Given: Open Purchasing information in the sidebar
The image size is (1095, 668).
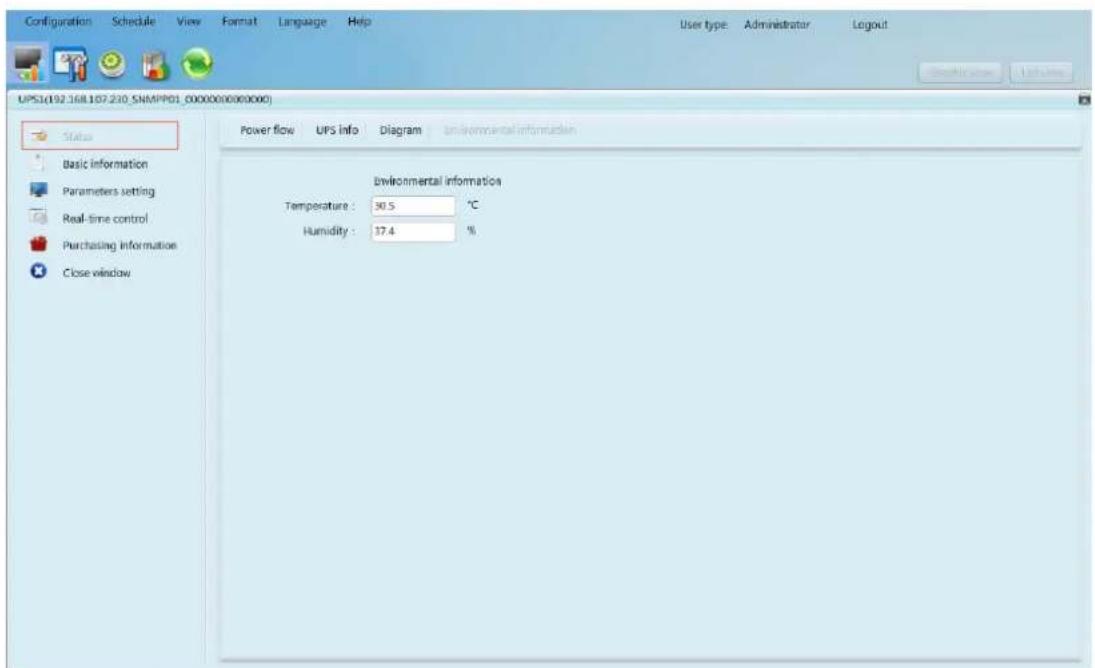Looking at the screenshot, I should pyautogui.click(x=119, y=246).
